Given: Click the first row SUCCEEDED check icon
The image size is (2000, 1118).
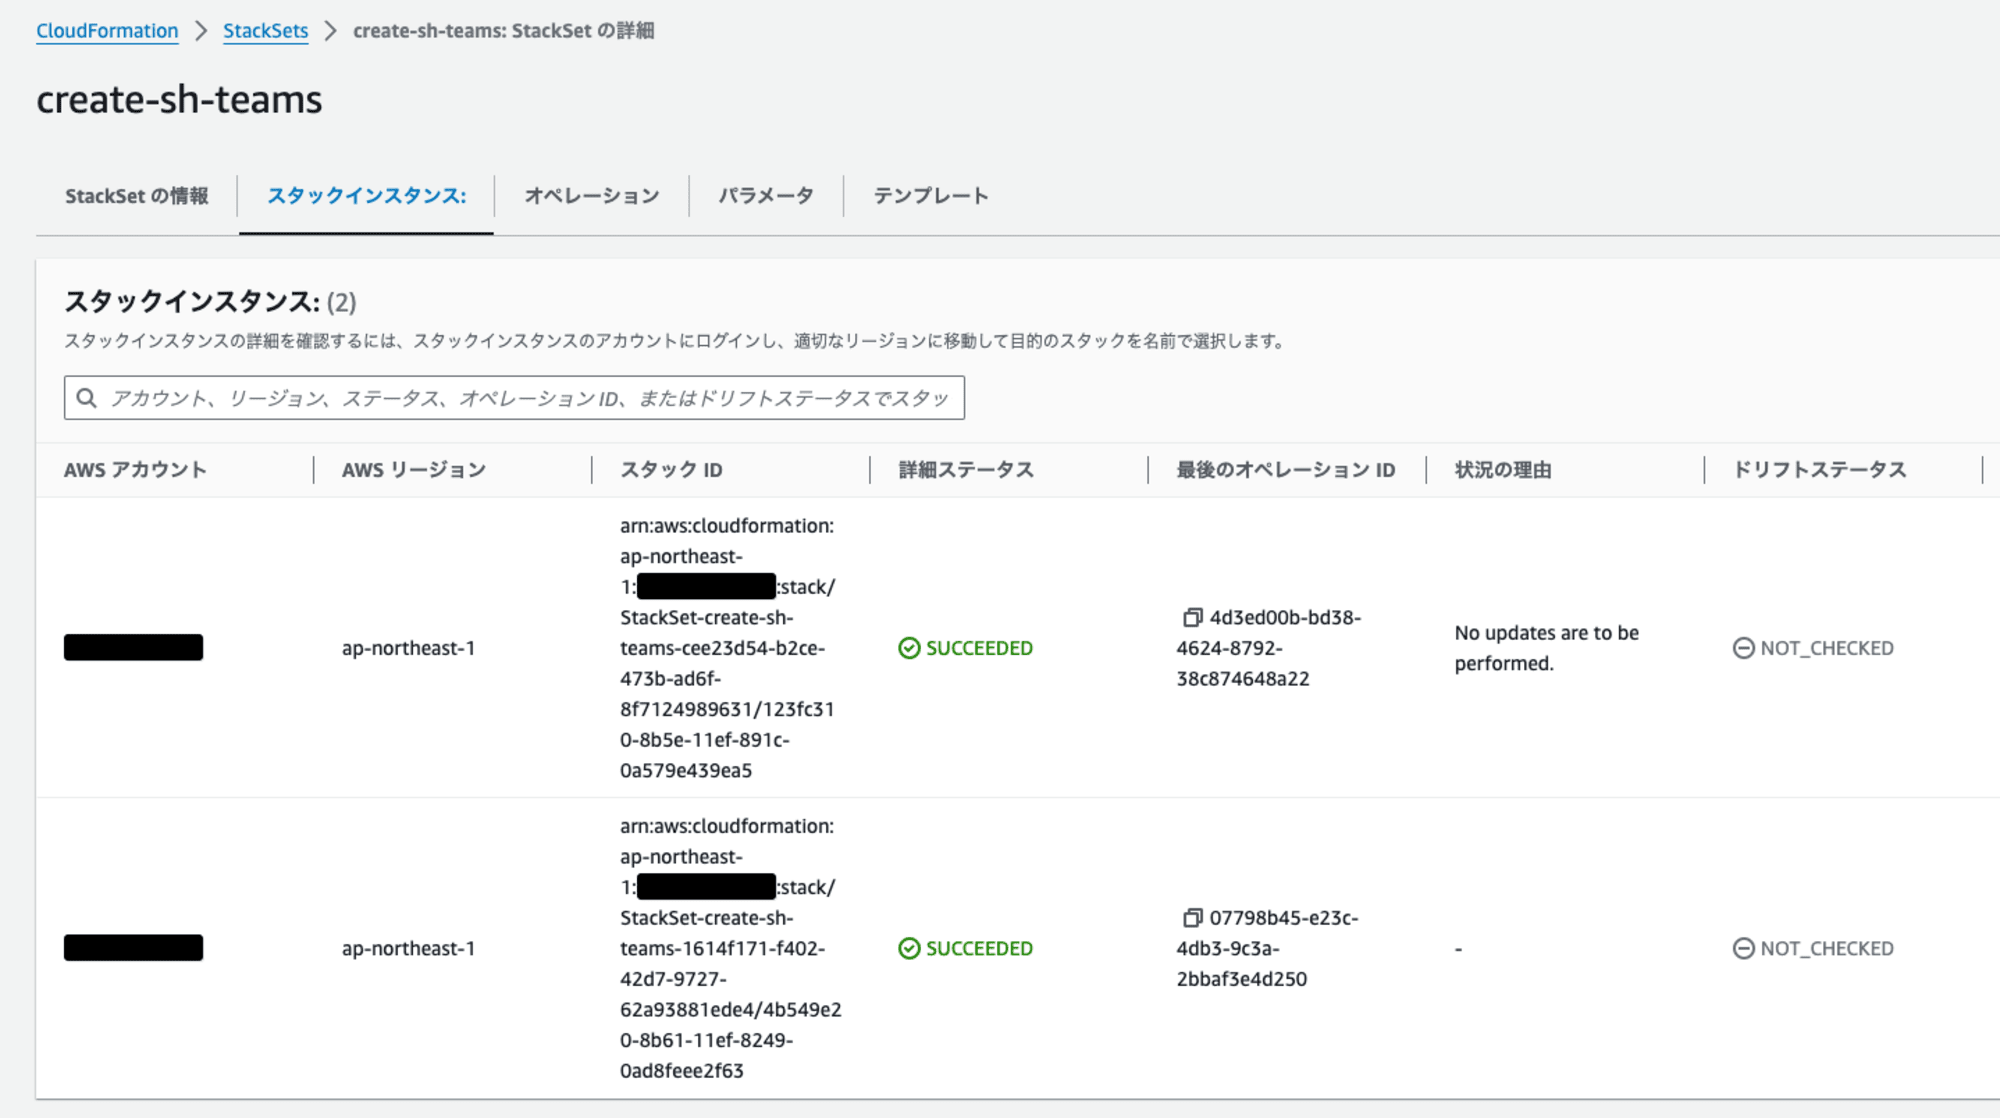Looking at the screenshot, I should [x=909, y=648].
